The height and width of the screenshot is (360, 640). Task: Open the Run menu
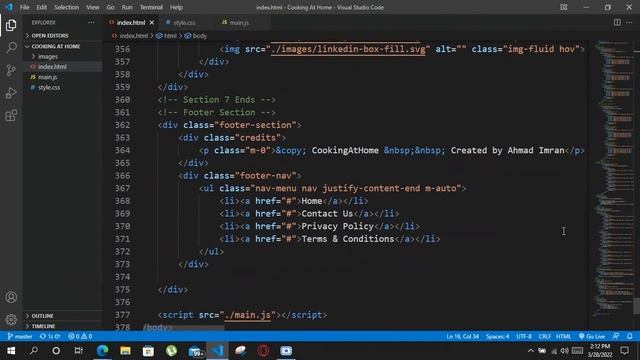click(127, 7)
